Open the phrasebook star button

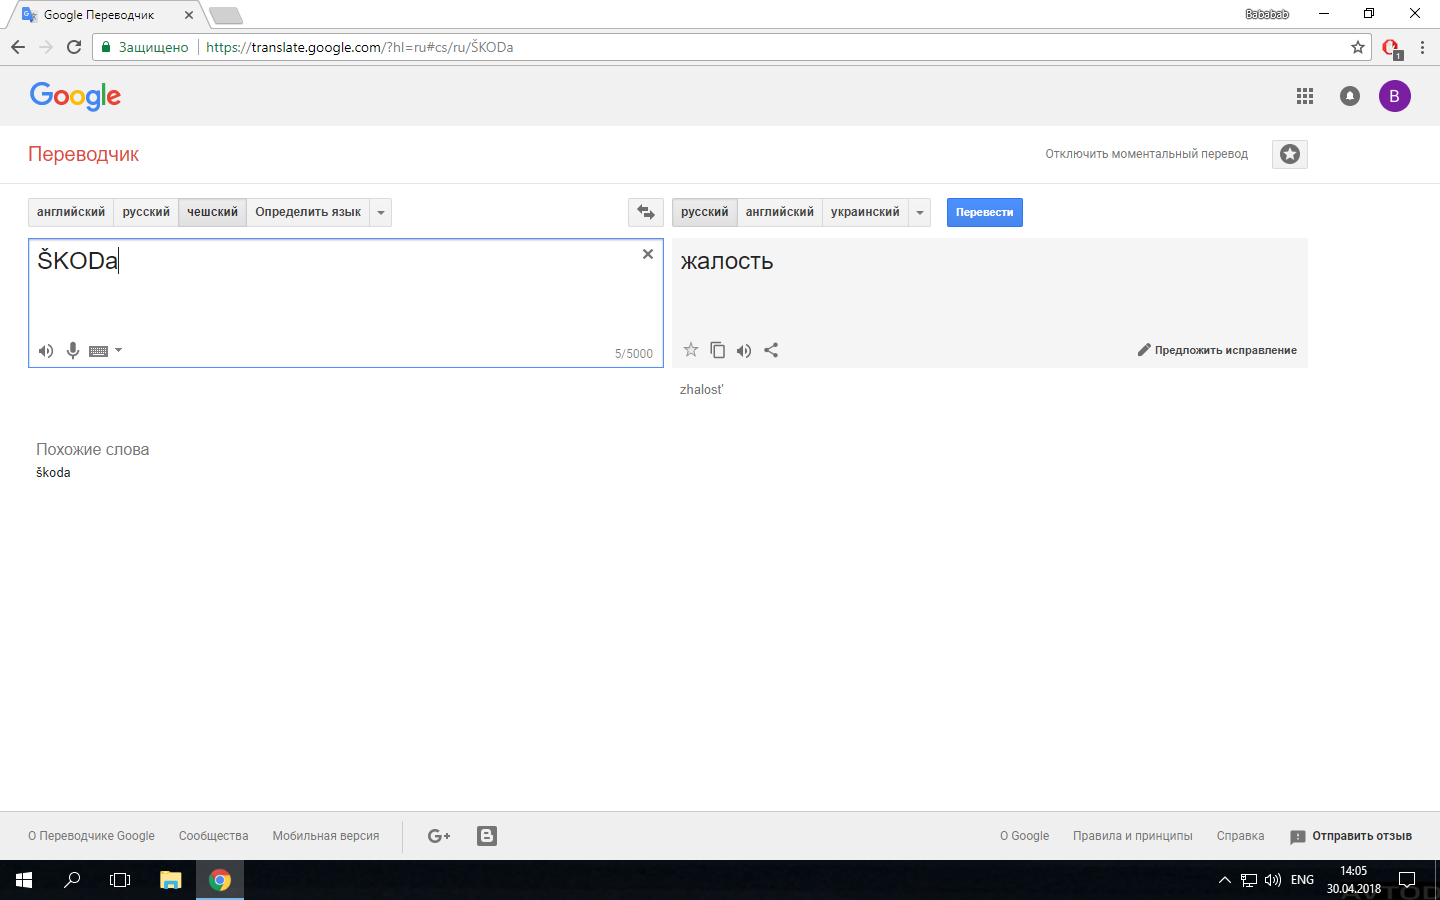(1290, 154)
